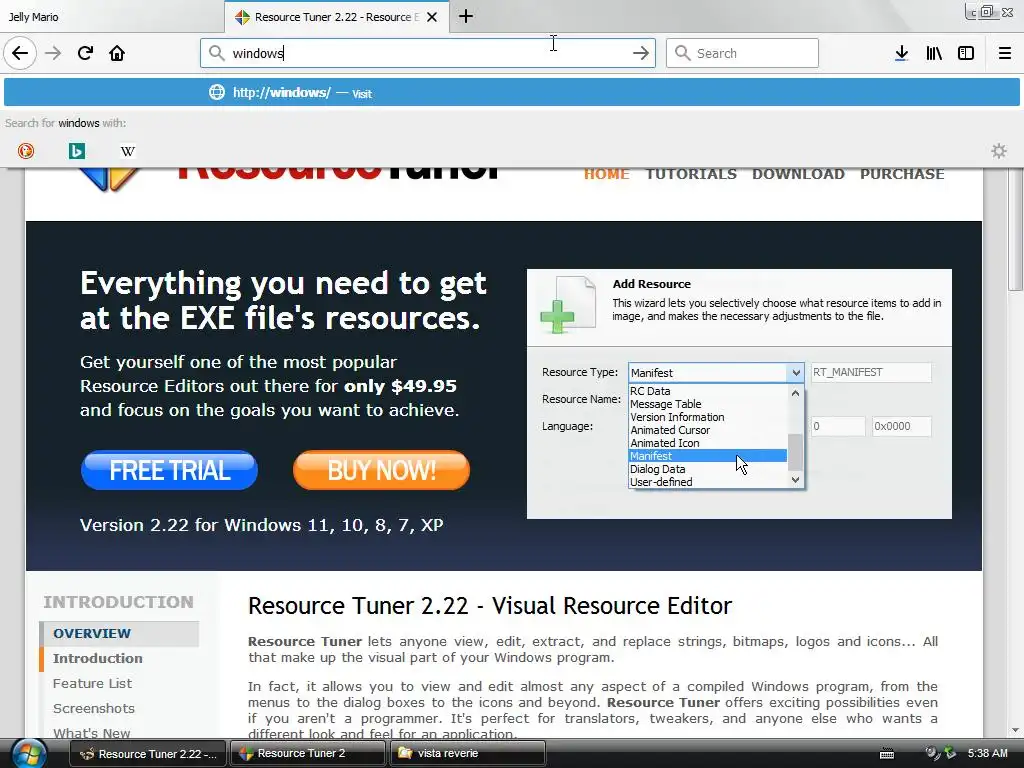Click the Add Resource green plus icon
This screenshot has height=768, width=1024.
click(557, 317)
